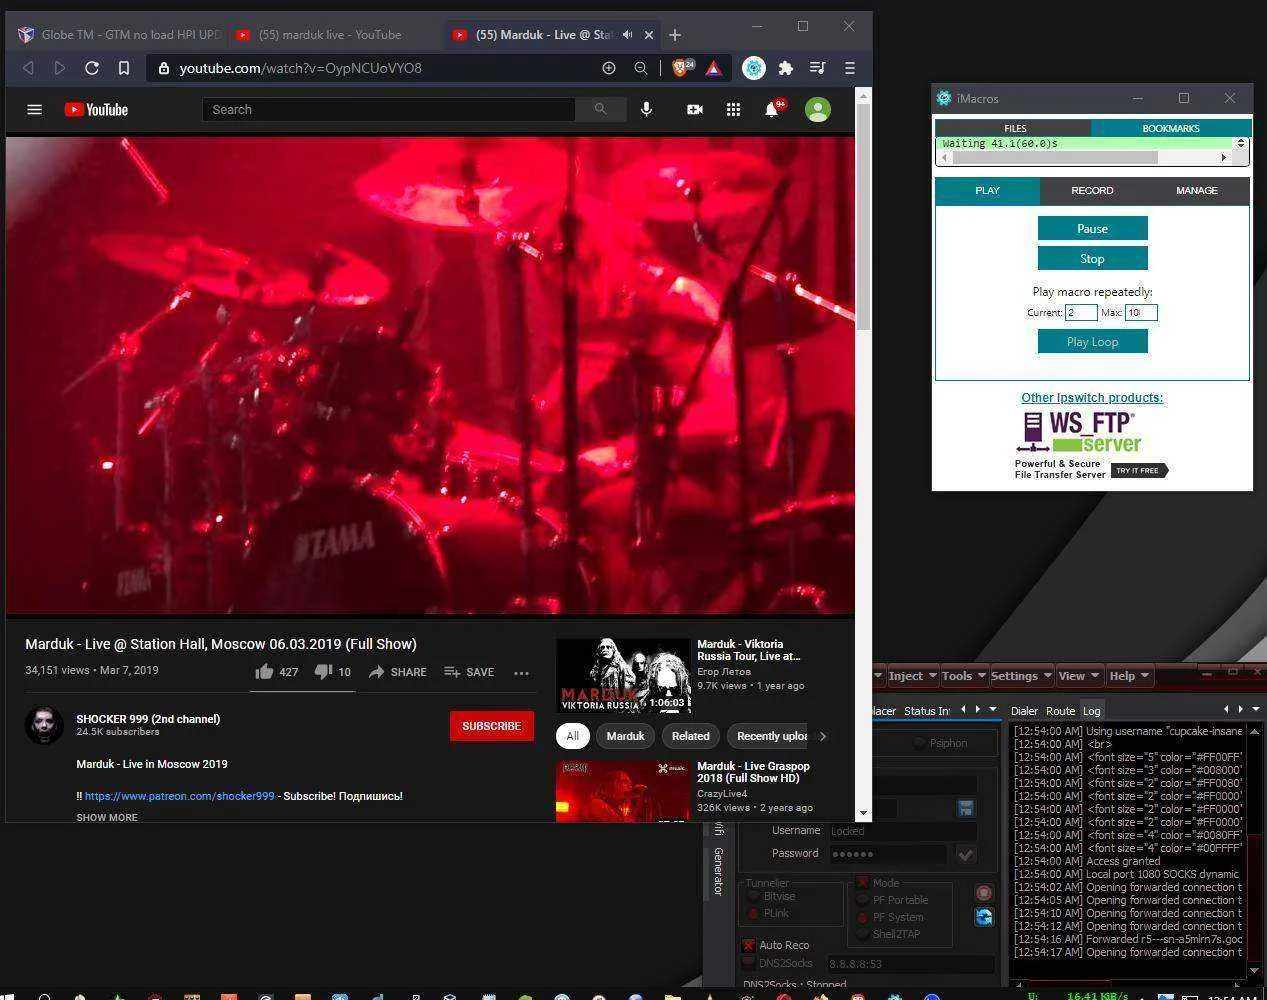Screen dimensions: 1267x1000
Task: Select the Shell2TAP radio
Action: click(x=862, y=934)
